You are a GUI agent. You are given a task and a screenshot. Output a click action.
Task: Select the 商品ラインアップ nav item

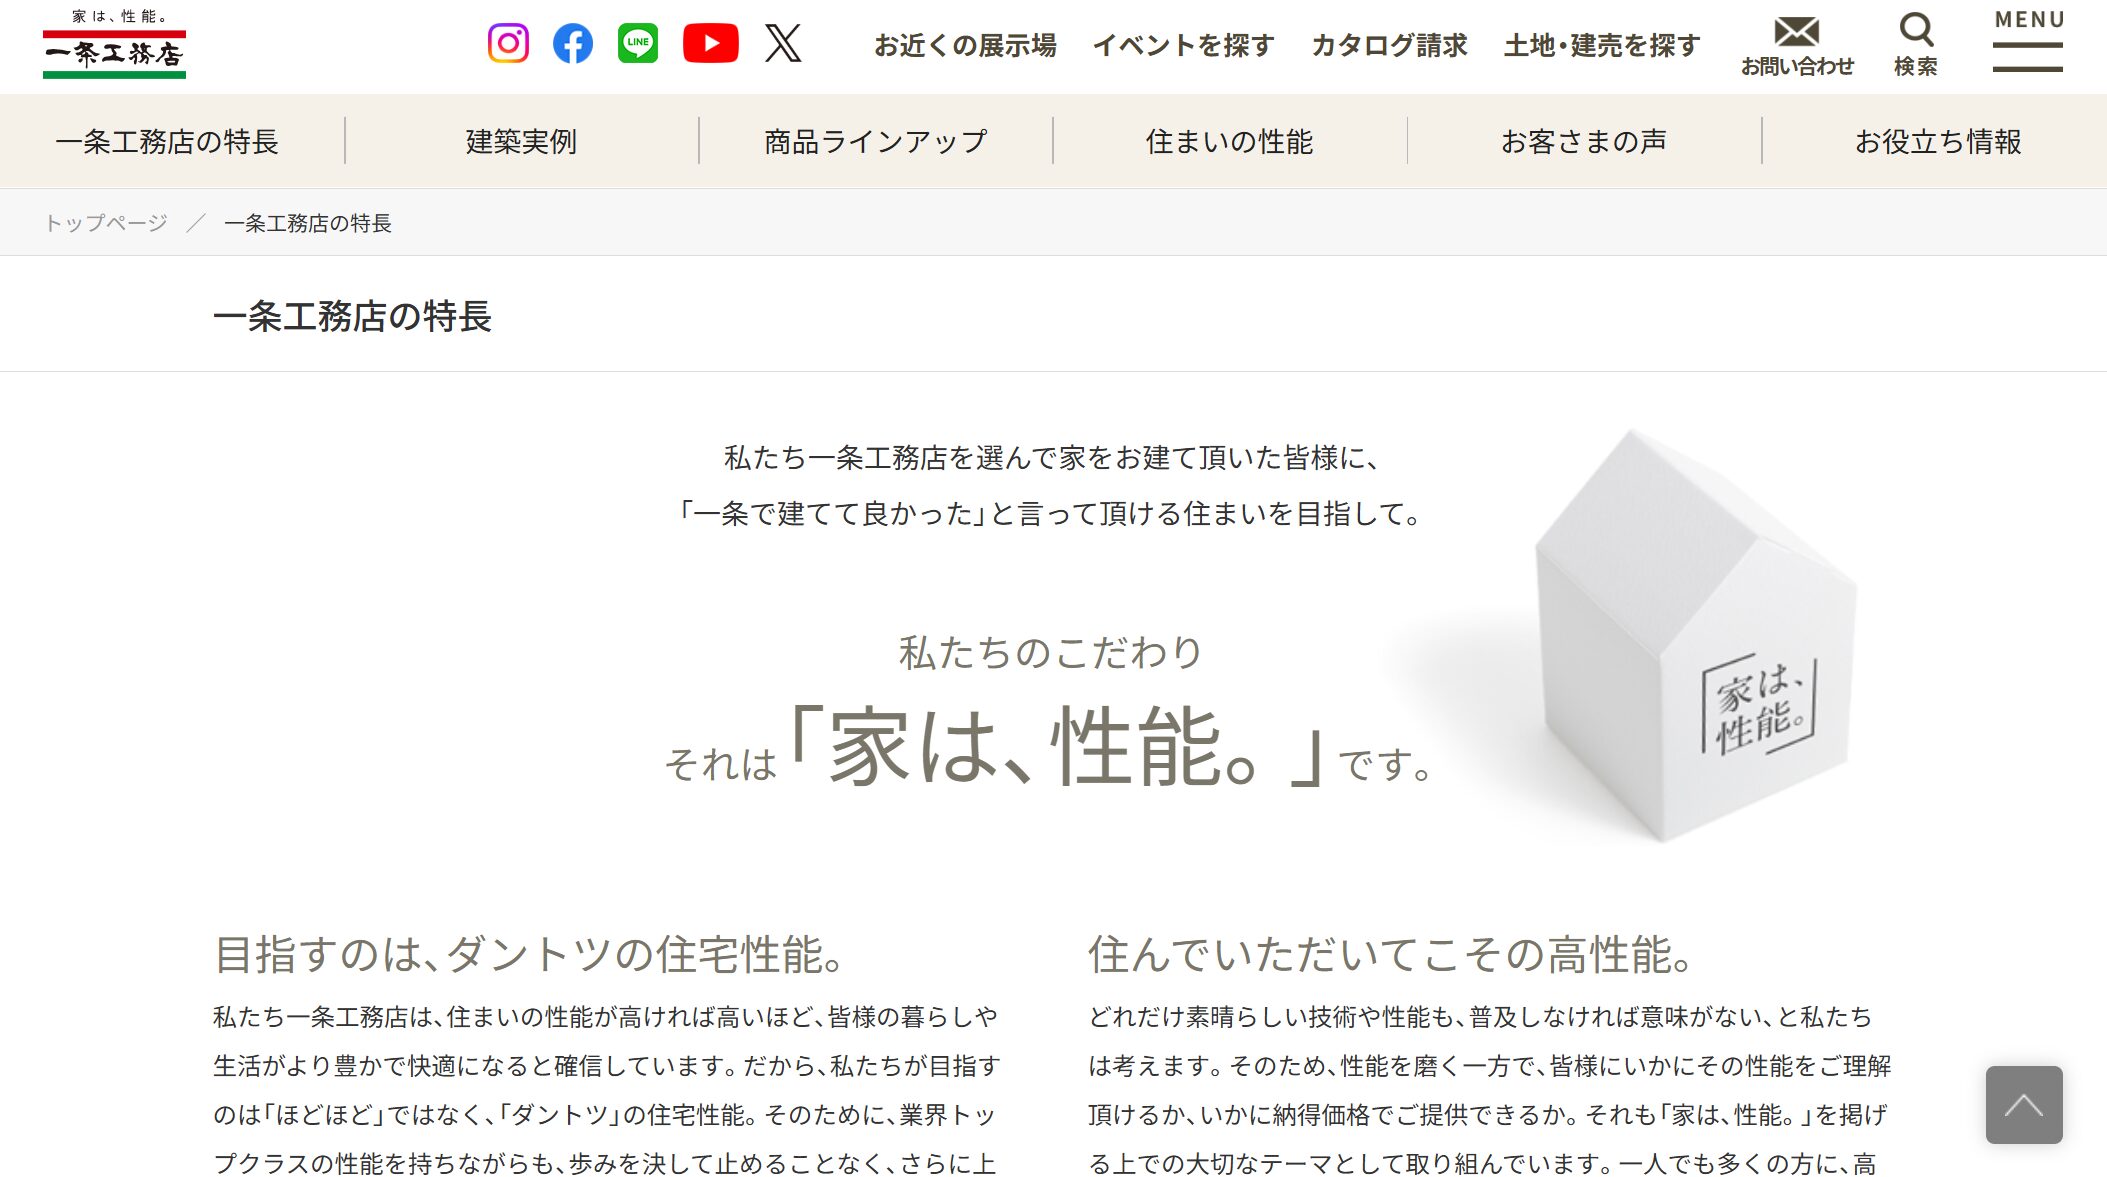coord(876,141)
